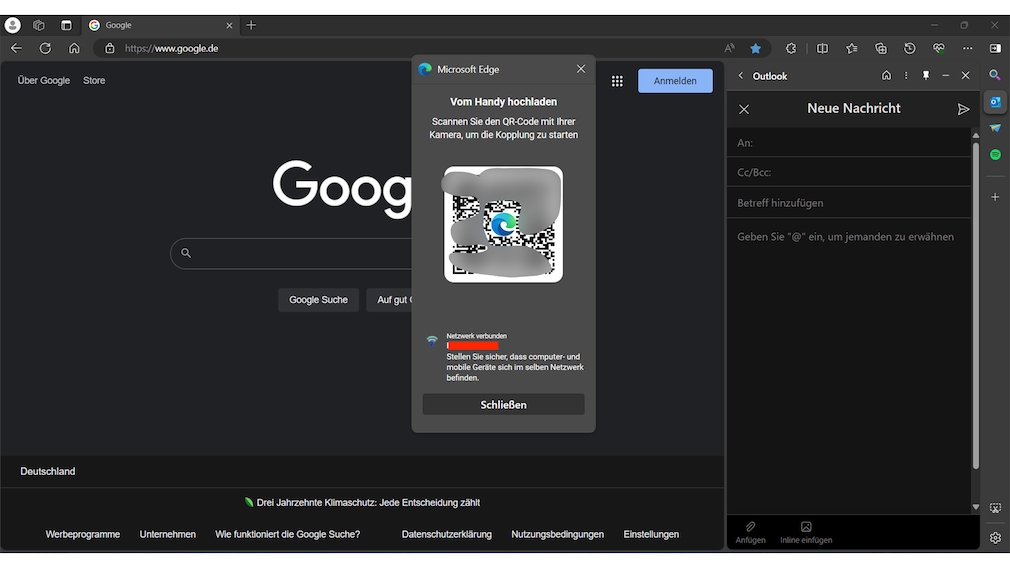Open Unternehmen footer link

167,535
